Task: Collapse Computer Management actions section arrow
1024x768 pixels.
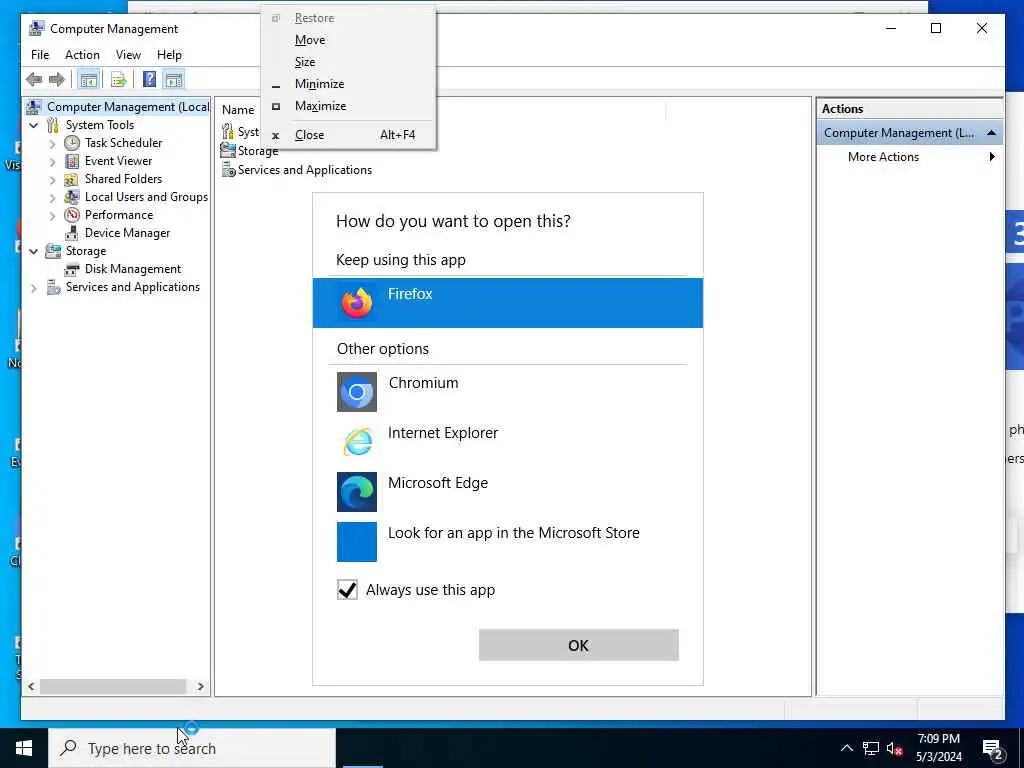Action: tap(991, 133)
